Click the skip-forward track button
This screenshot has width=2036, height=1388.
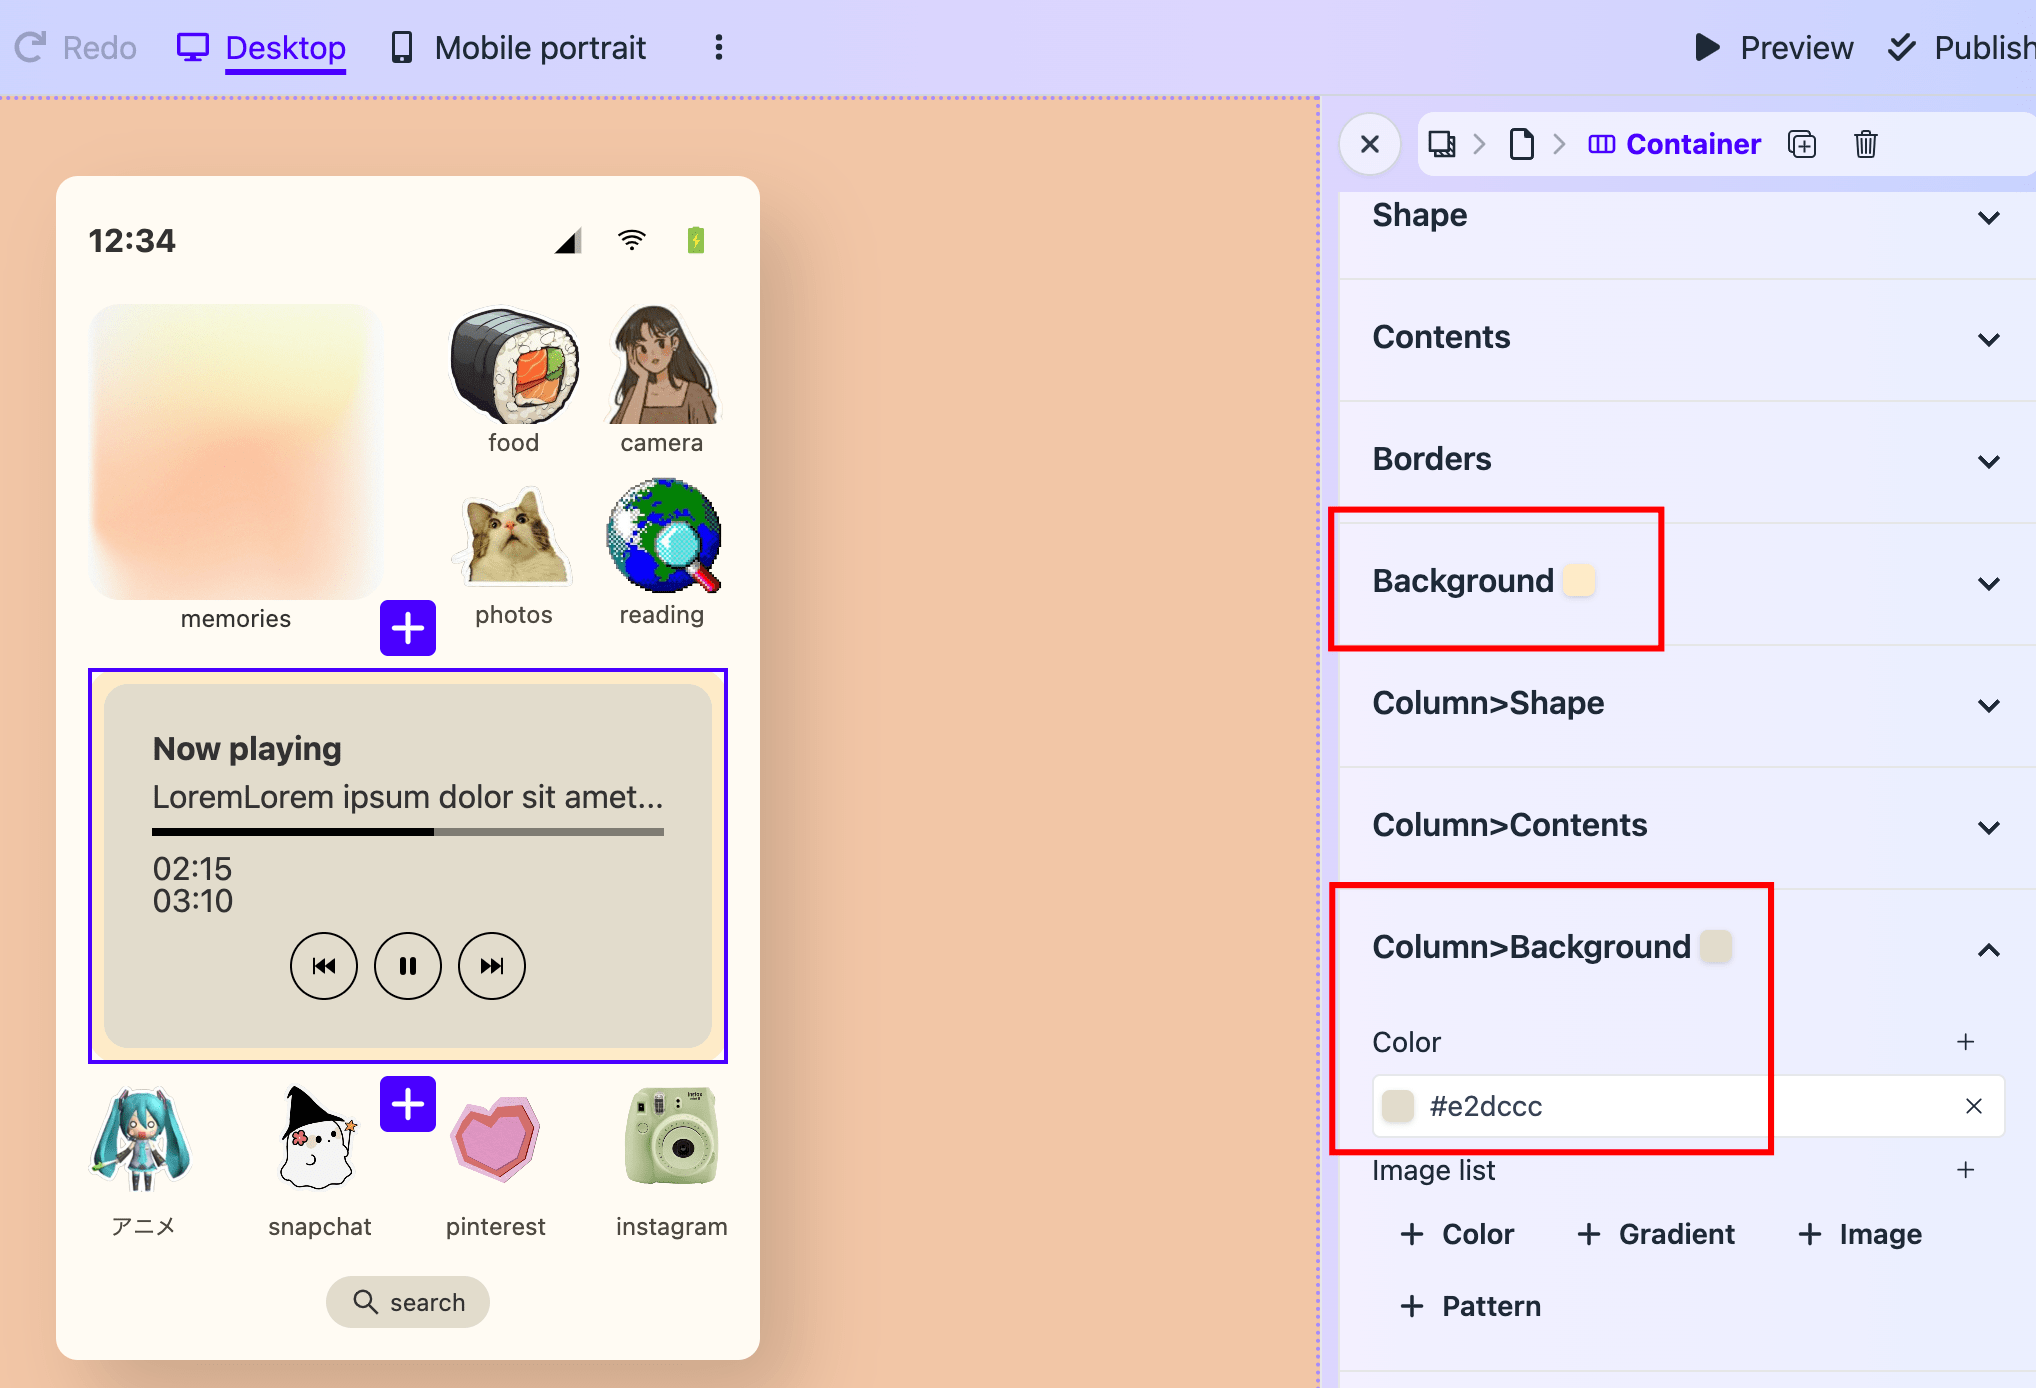(x=491, y=966)
